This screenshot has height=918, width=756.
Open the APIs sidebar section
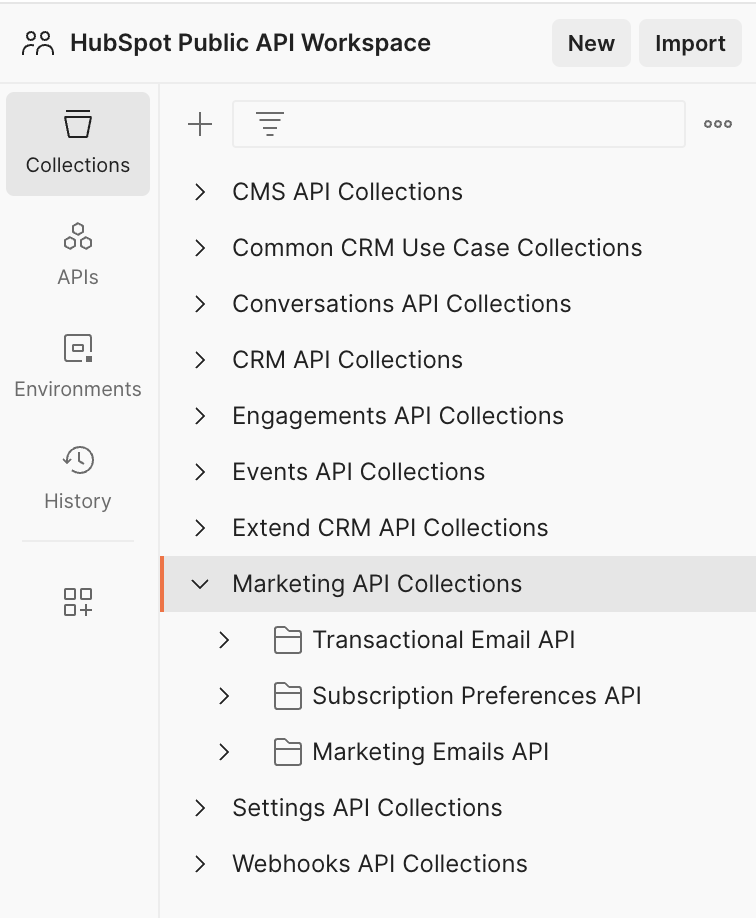(78, 255)
